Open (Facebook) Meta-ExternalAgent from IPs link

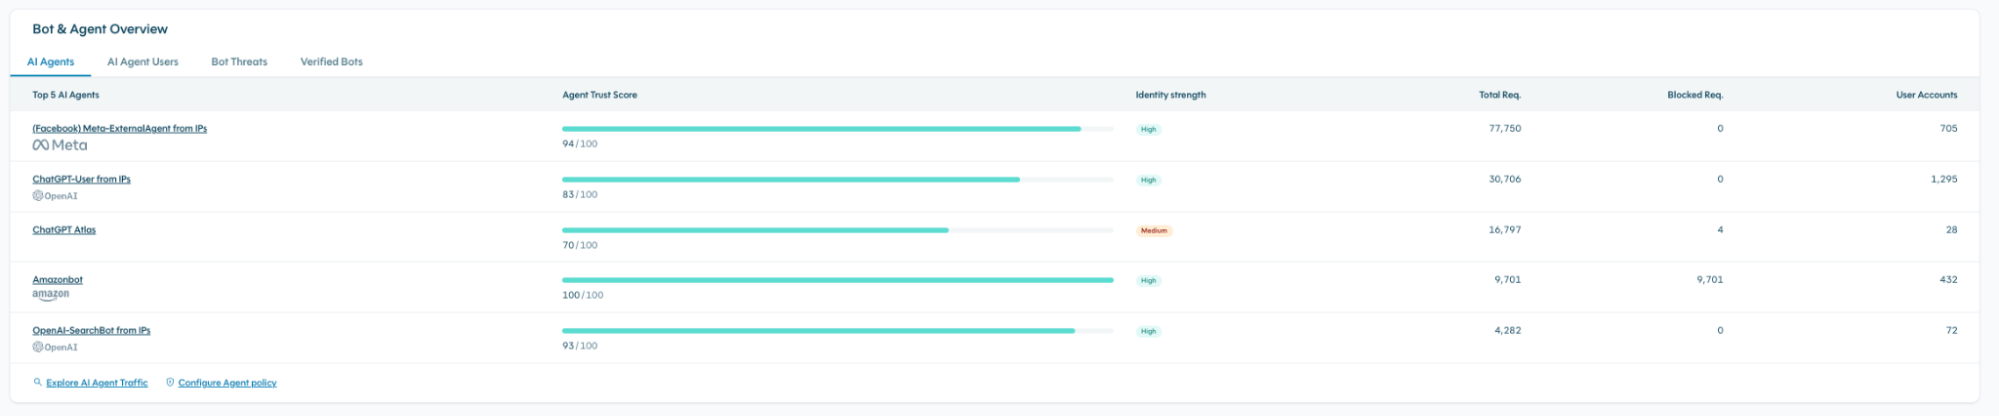[119, 129]
